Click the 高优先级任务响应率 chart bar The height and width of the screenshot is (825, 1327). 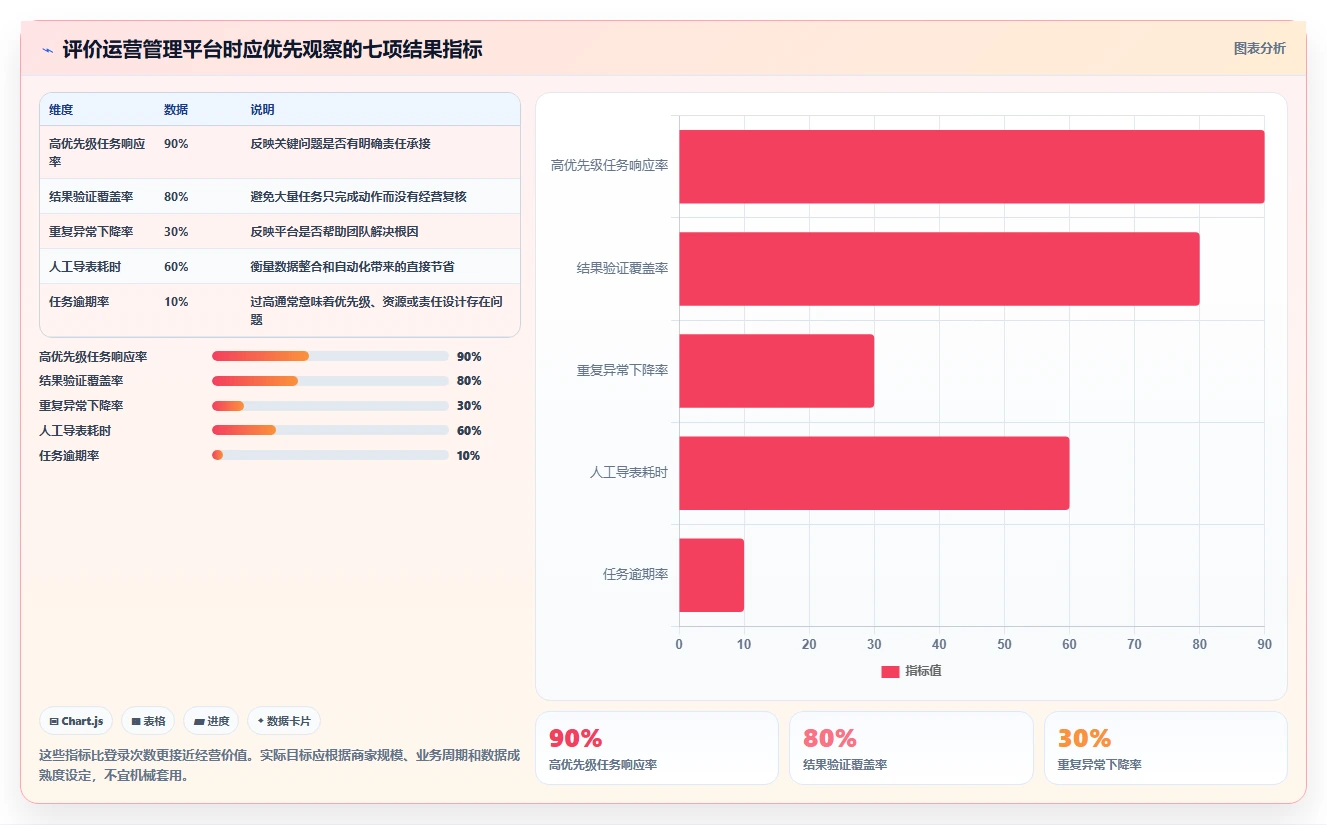(x=971, y=166)
